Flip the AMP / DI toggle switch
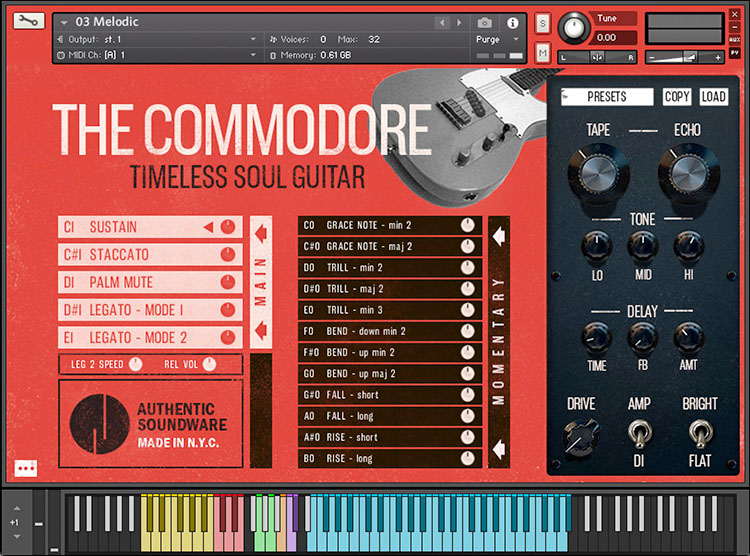The width and height of the screenshot is (750, 556). click(x=639, y=434)
